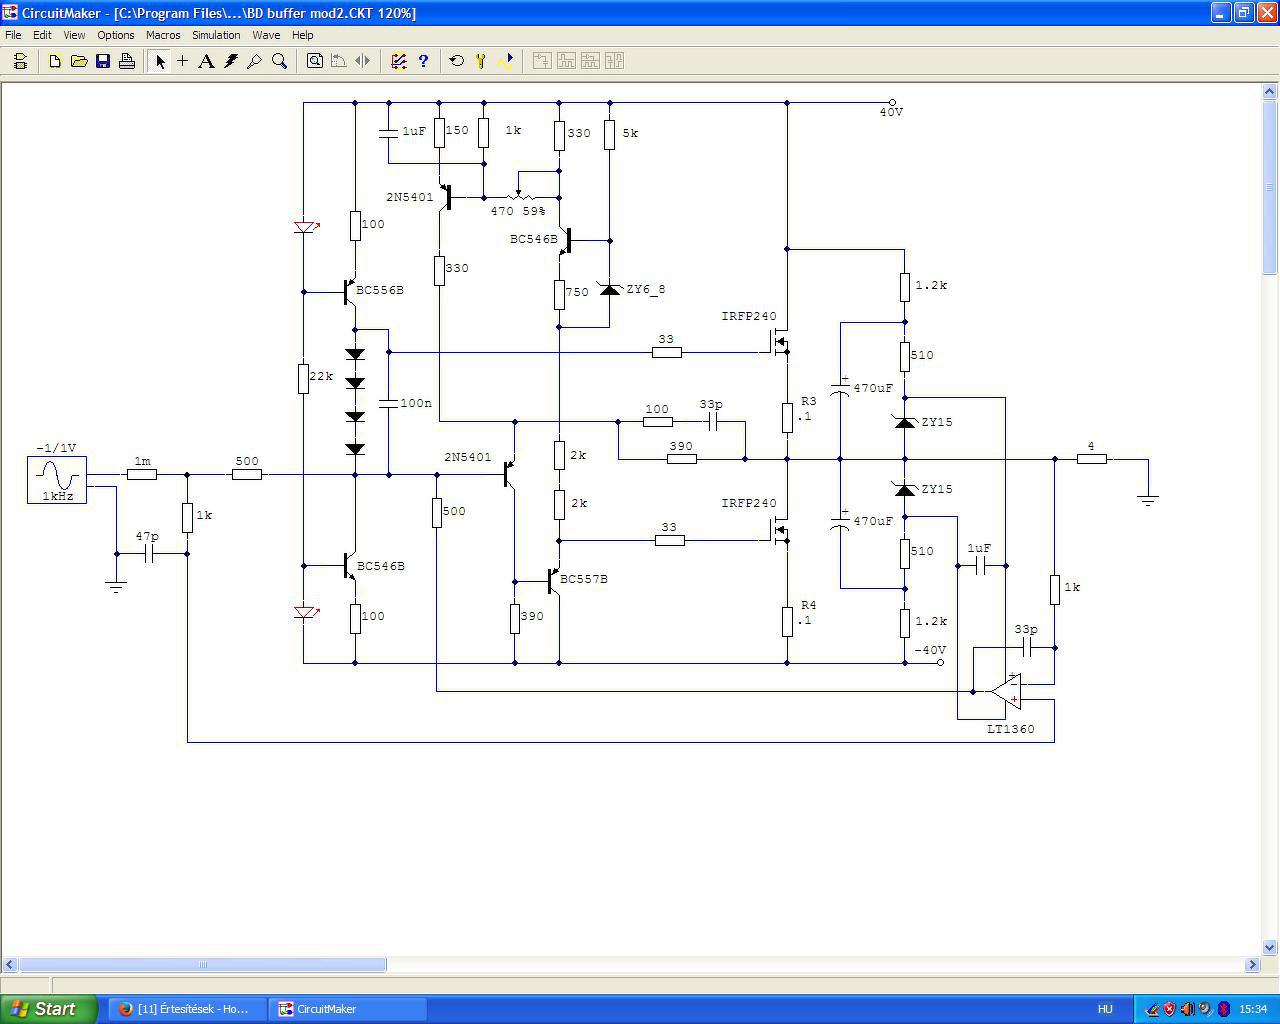
Task: Select the magnifier Zoom tool
Action: [280, 61]
